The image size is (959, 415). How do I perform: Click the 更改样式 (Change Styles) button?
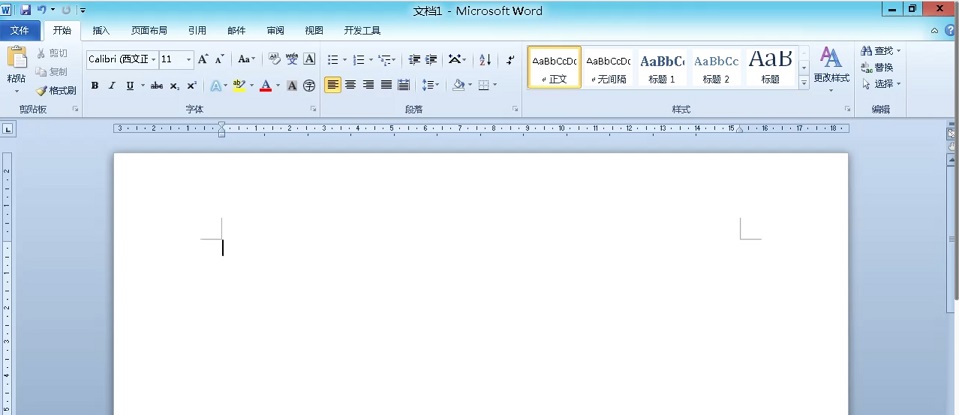(x=831, y=67)
